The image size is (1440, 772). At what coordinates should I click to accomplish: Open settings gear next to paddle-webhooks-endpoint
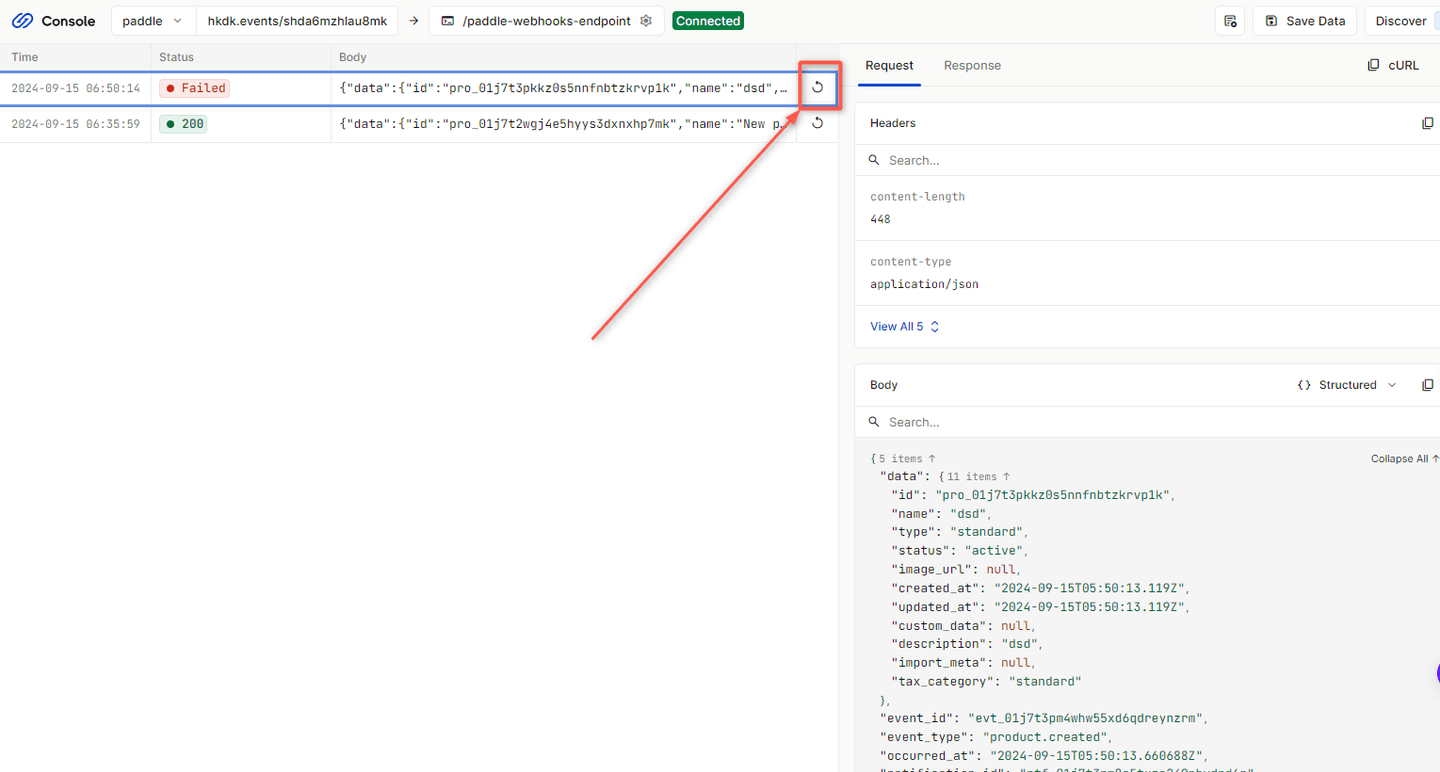tap(646, 21)
